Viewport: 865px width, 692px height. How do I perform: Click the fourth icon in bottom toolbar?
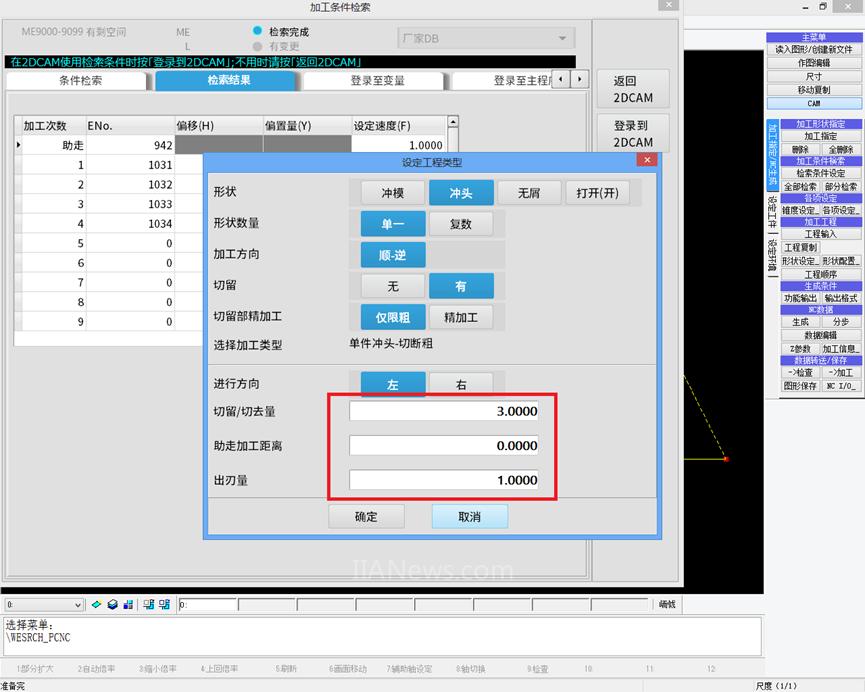[148, 605]
